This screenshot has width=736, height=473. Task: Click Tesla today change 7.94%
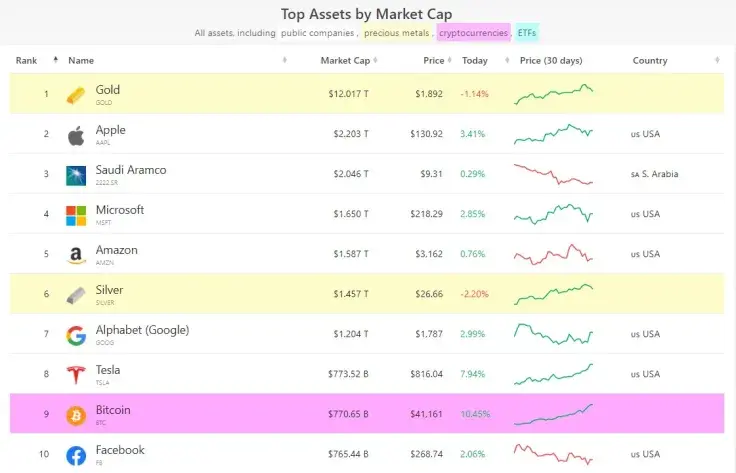click(x=472, y=374)
